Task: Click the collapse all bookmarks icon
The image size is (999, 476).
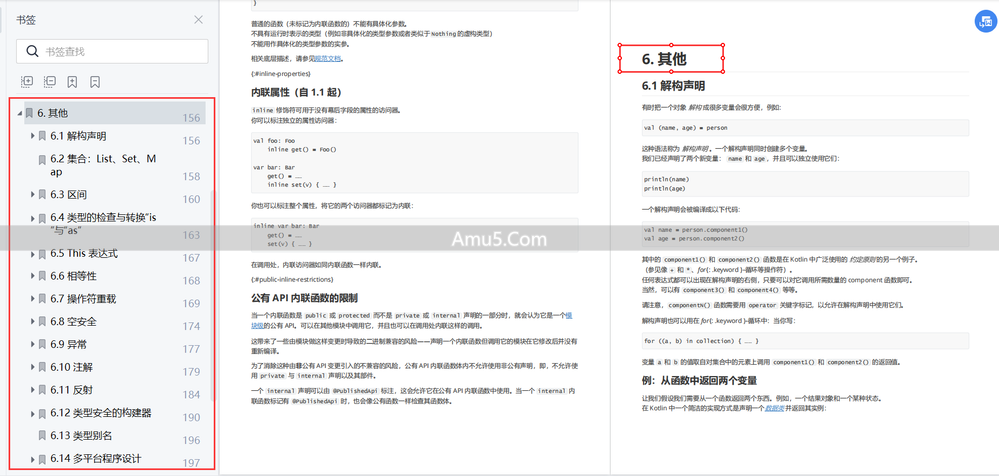Action: (50, 82)
